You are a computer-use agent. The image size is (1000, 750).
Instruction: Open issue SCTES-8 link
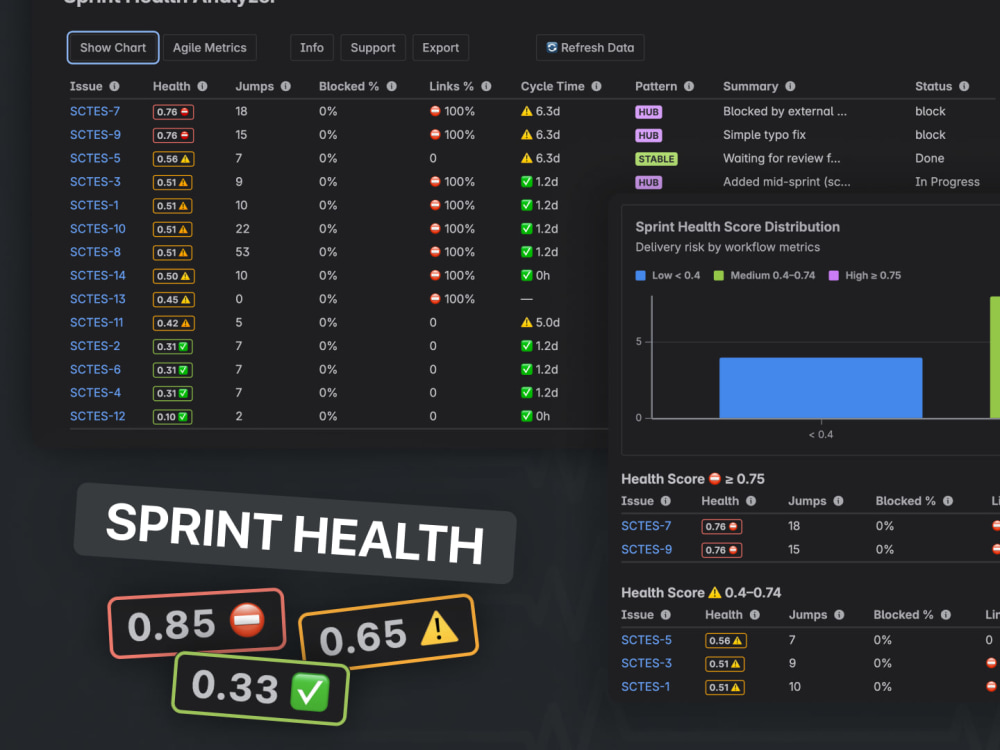click(x=95, y=252)
